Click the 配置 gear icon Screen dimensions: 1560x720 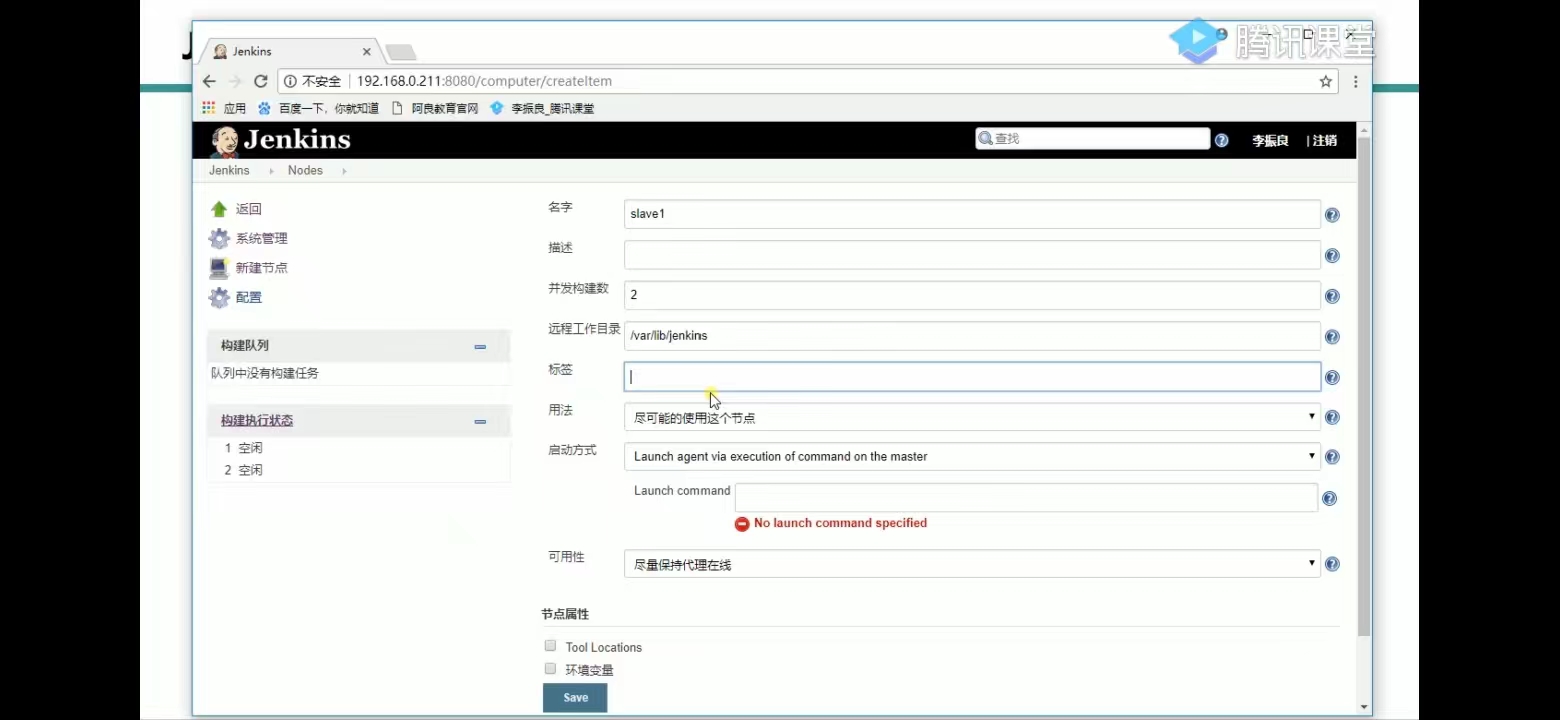click(x=219, y=297)
